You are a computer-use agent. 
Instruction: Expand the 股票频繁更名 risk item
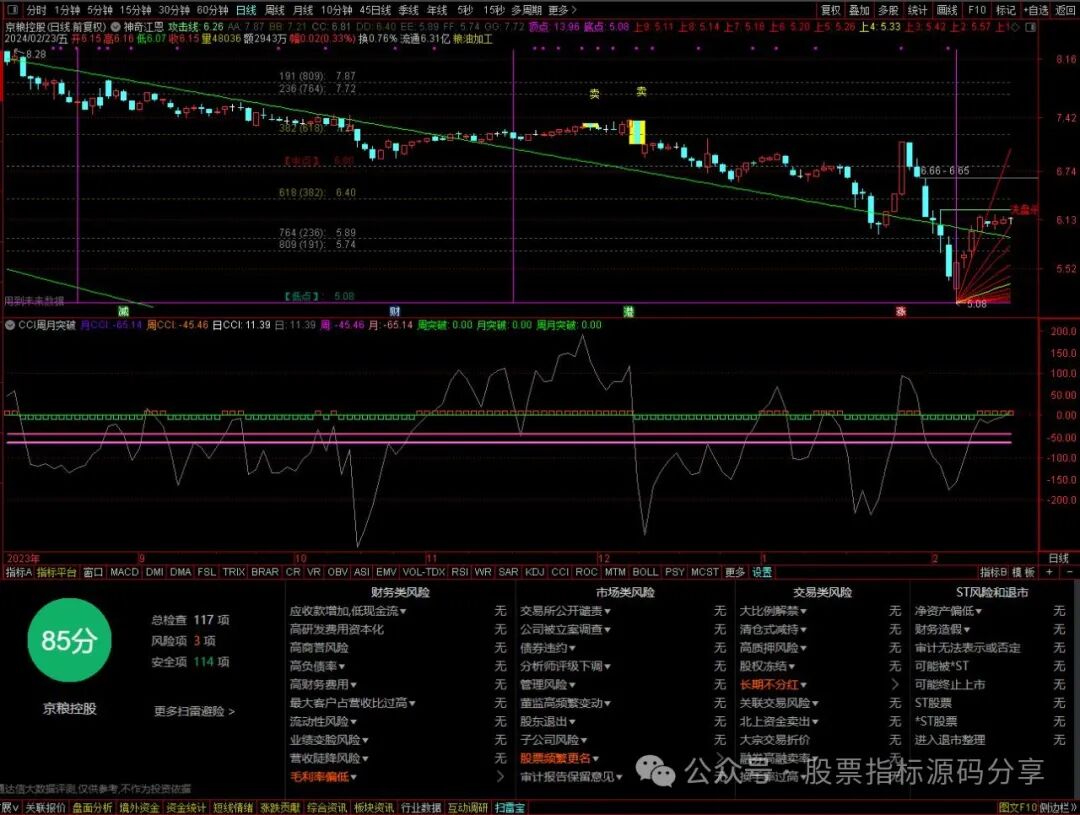pyautogui.click(x=560, y=758)
